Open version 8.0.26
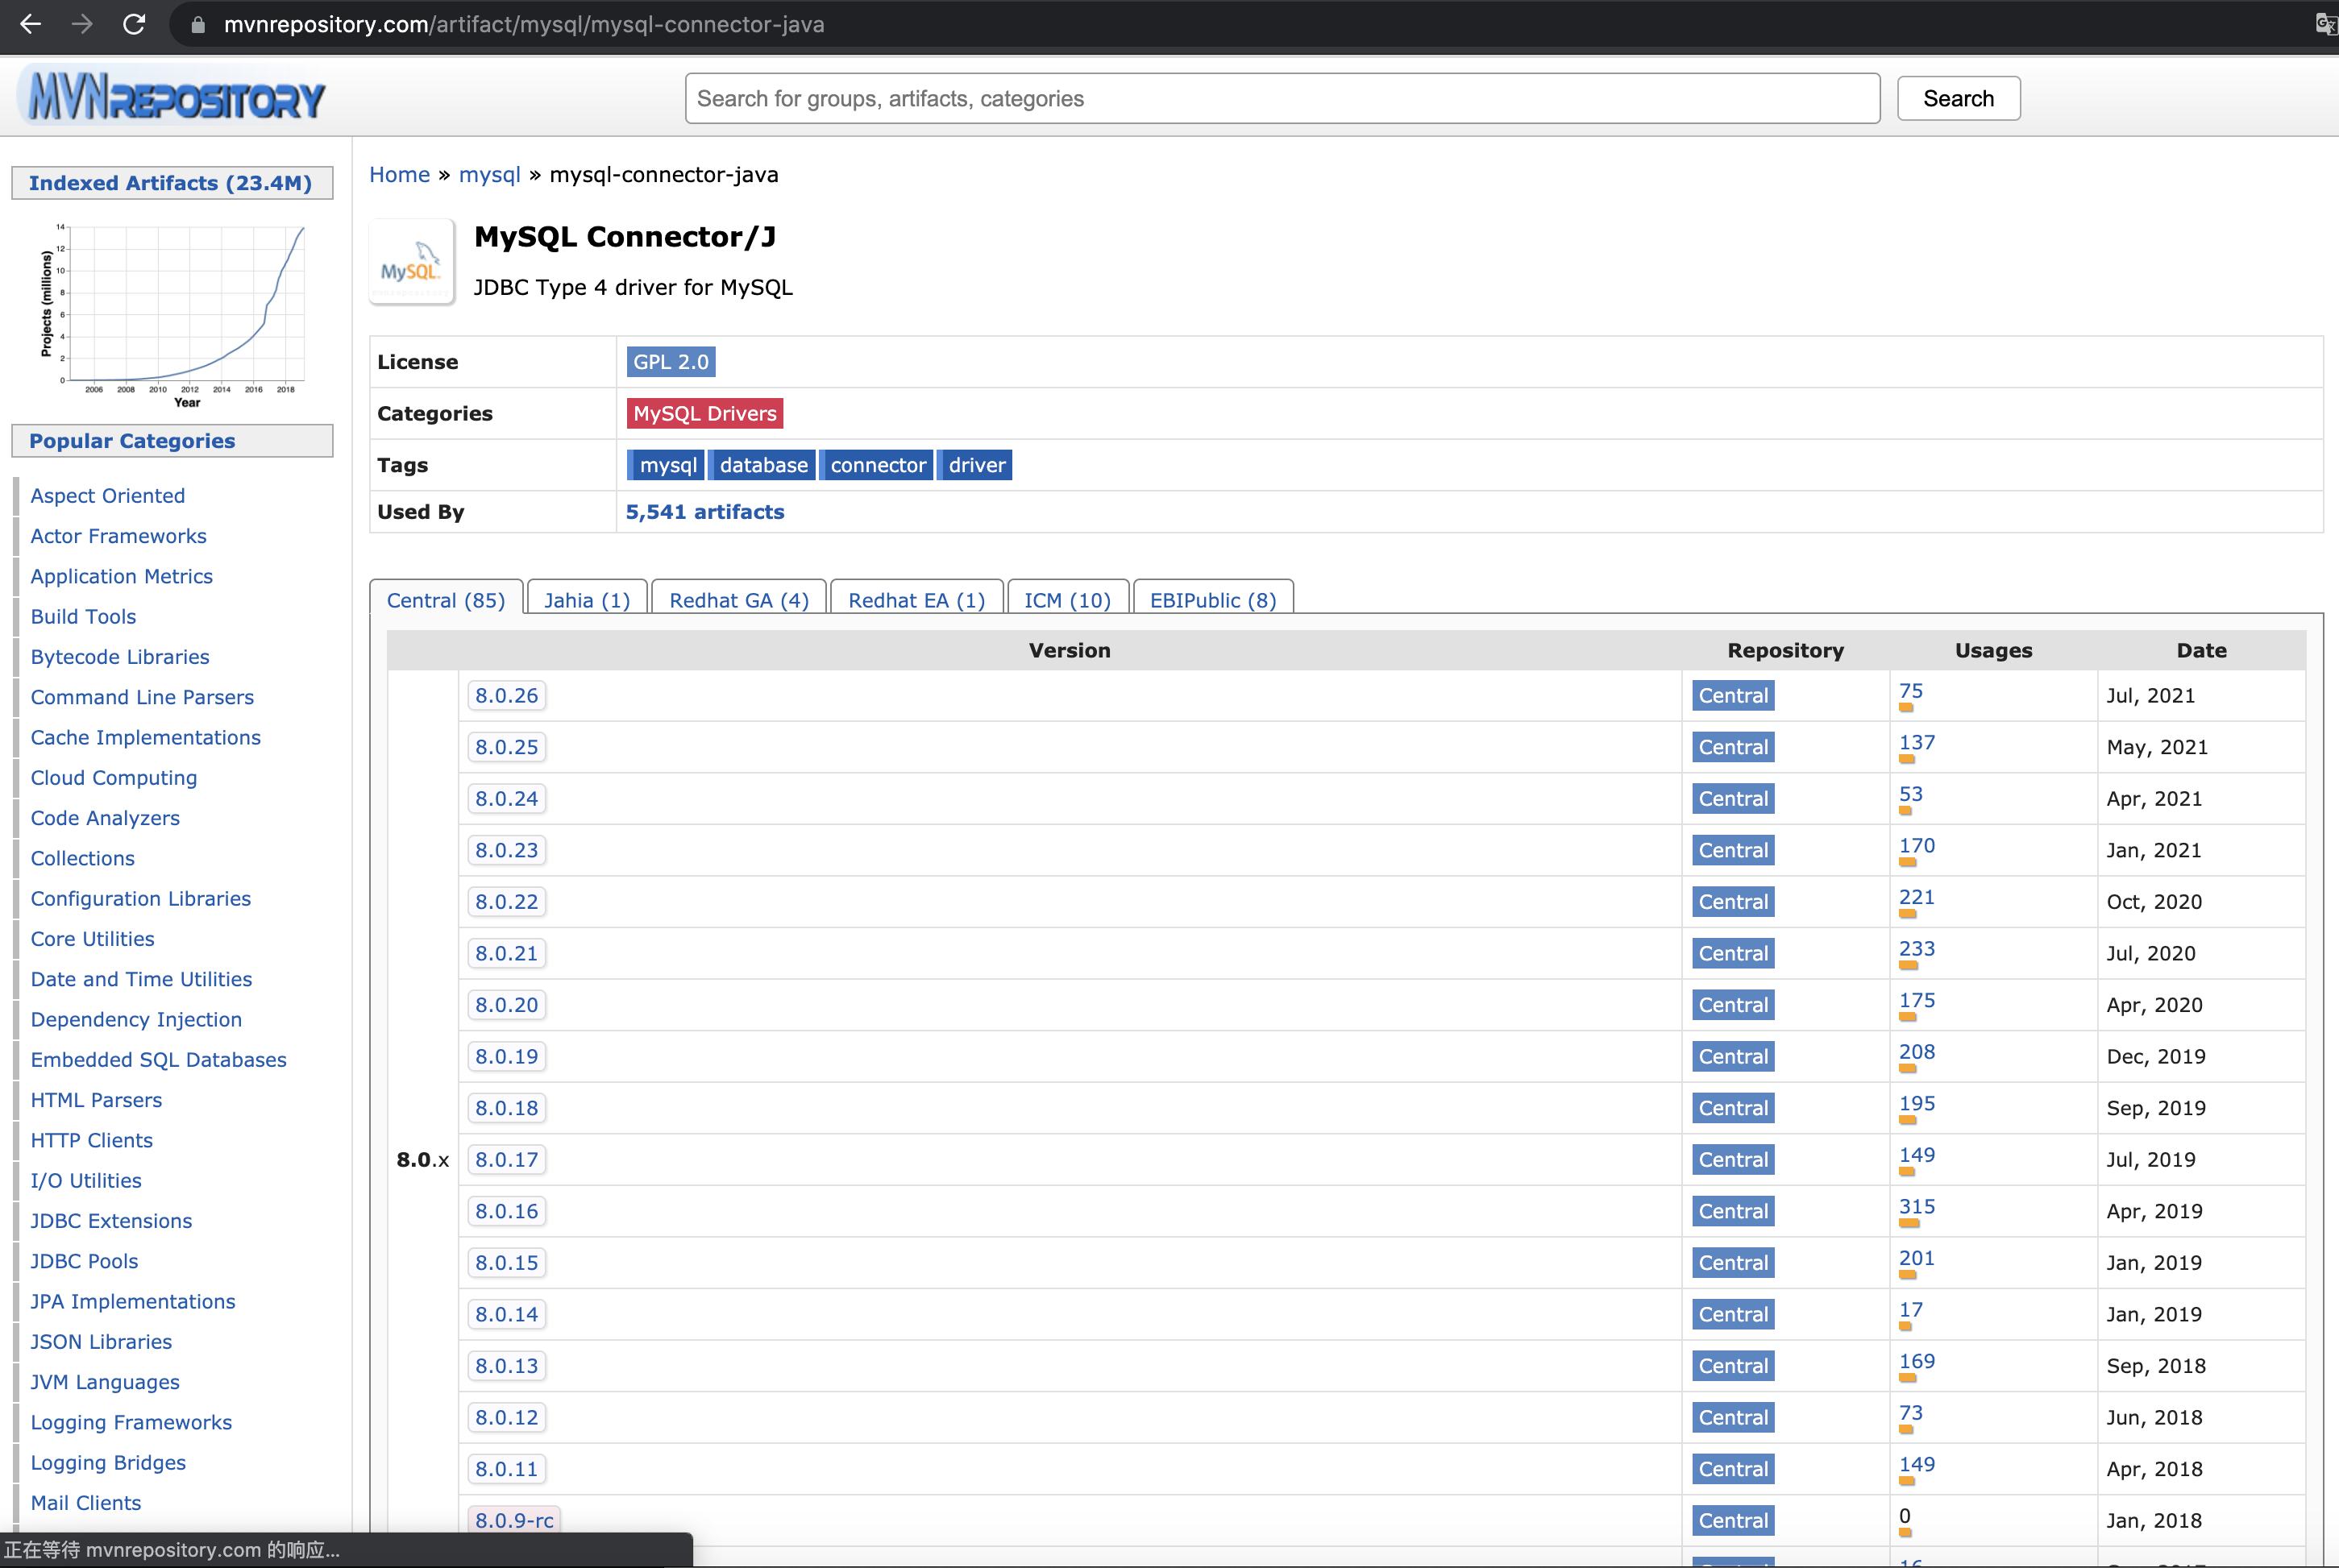Viewport: 2339px width, 1568px height. pos(507,696)
